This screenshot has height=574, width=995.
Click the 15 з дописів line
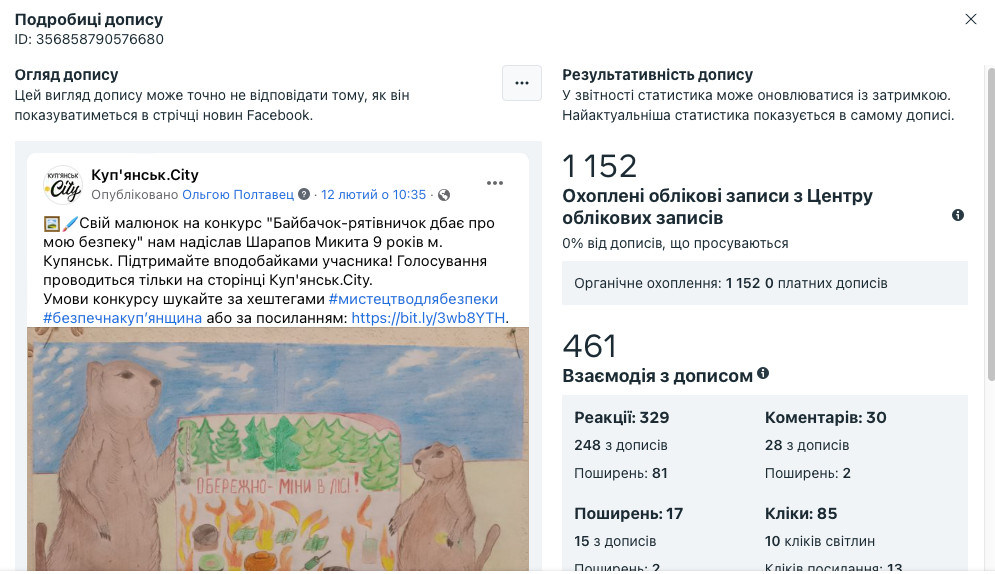coord(615,541)
